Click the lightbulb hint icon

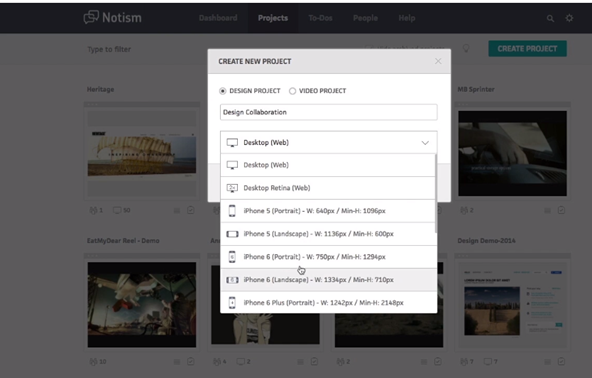pyautogui.click(x=466, y=48)
